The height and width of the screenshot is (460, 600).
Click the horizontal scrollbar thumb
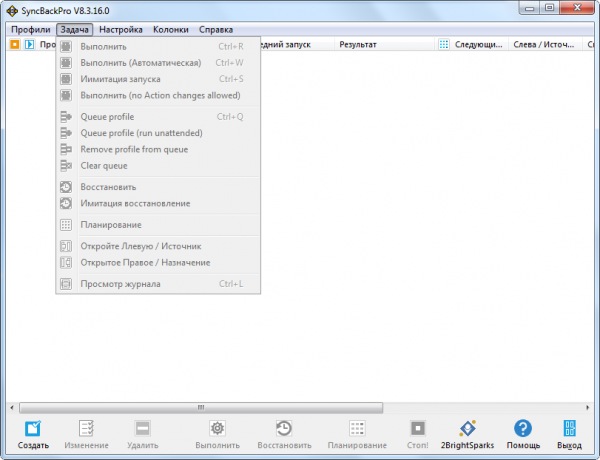[x=200, y=407]
